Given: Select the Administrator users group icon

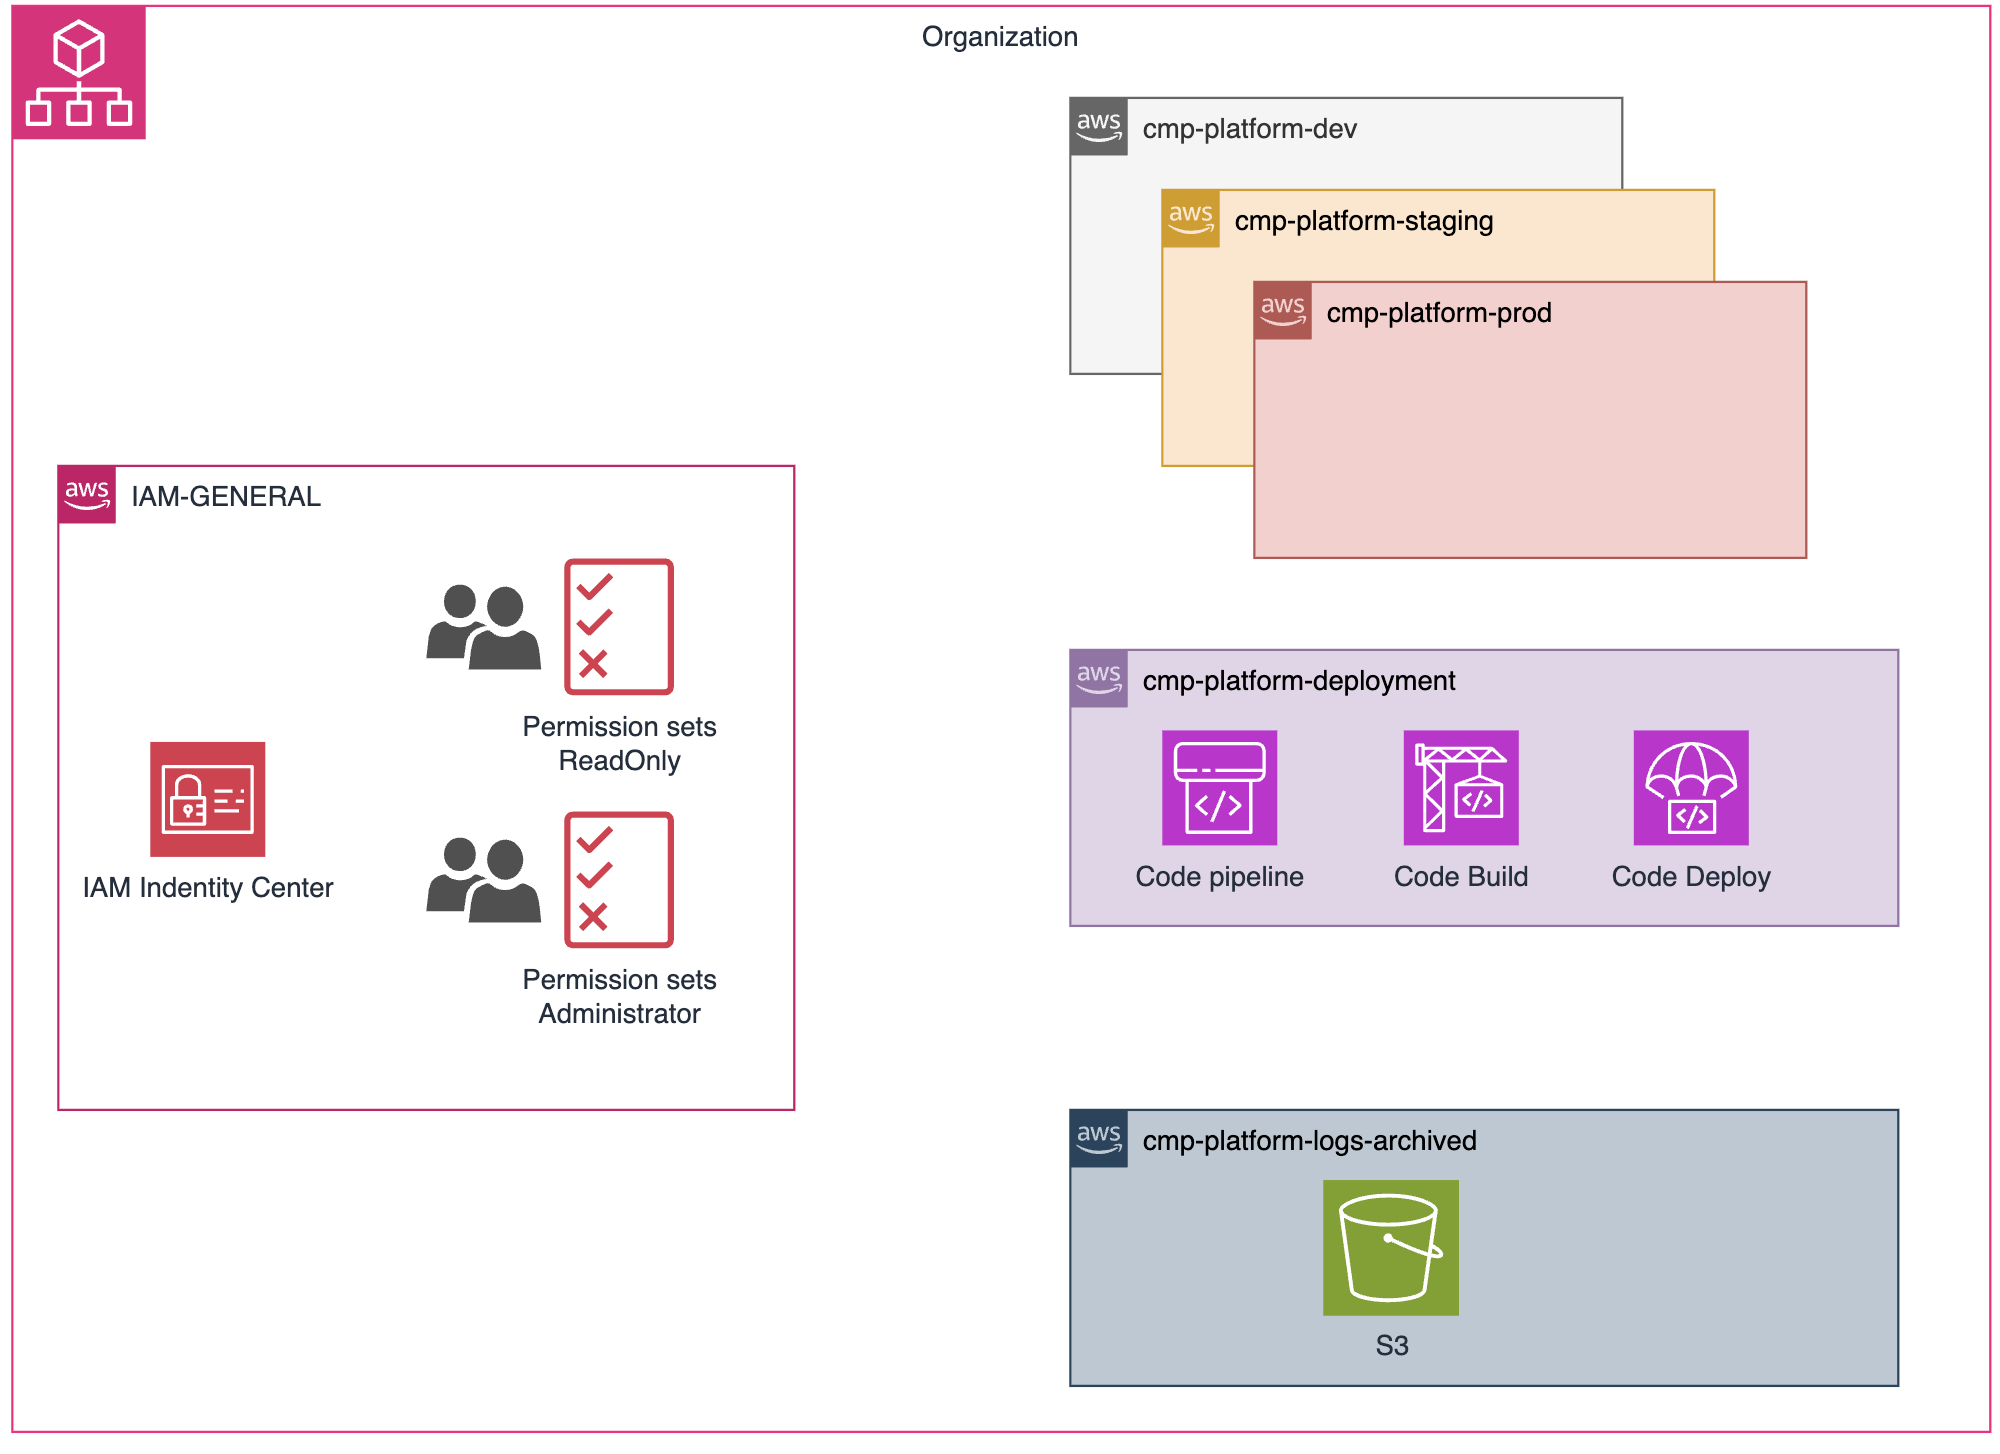Looking at the screenshot, I should click(x=483, y=880).
